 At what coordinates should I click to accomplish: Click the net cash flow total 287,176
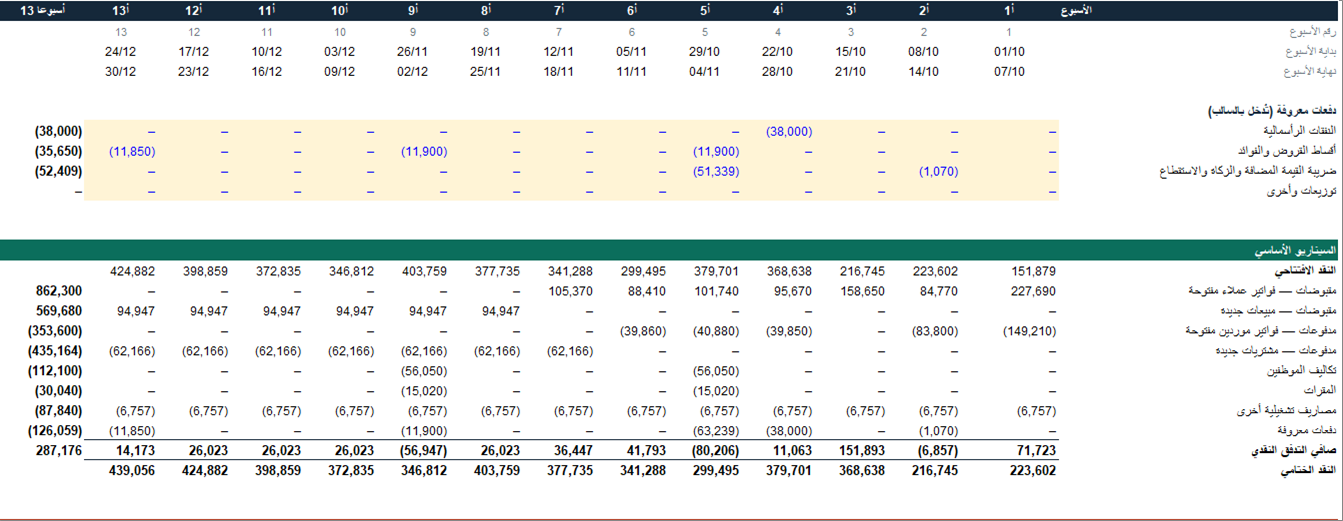[59, 451]
